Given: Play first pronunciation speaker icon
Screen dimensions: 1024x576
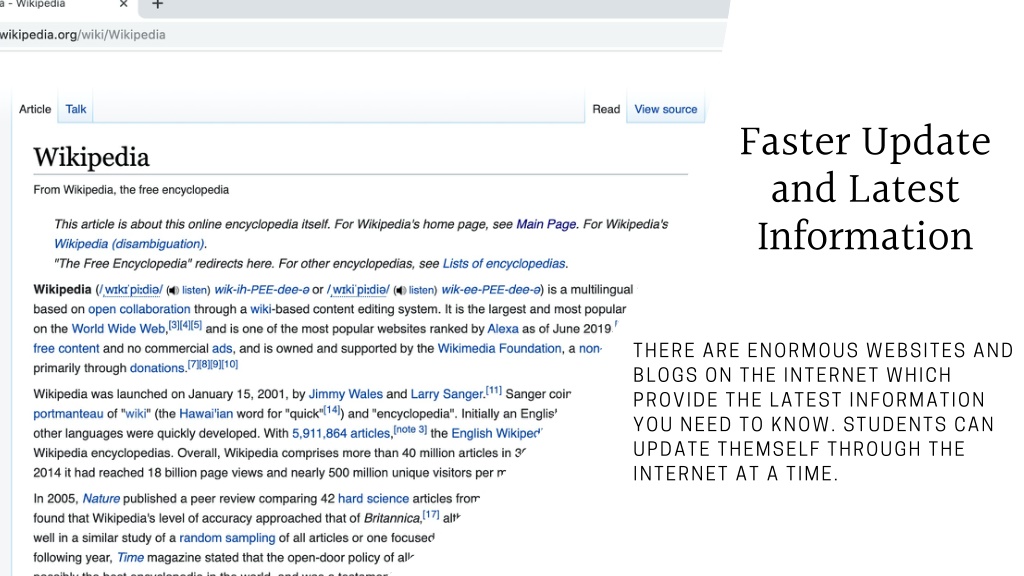Looking at the screenshot, I should (x=173, y=290).
